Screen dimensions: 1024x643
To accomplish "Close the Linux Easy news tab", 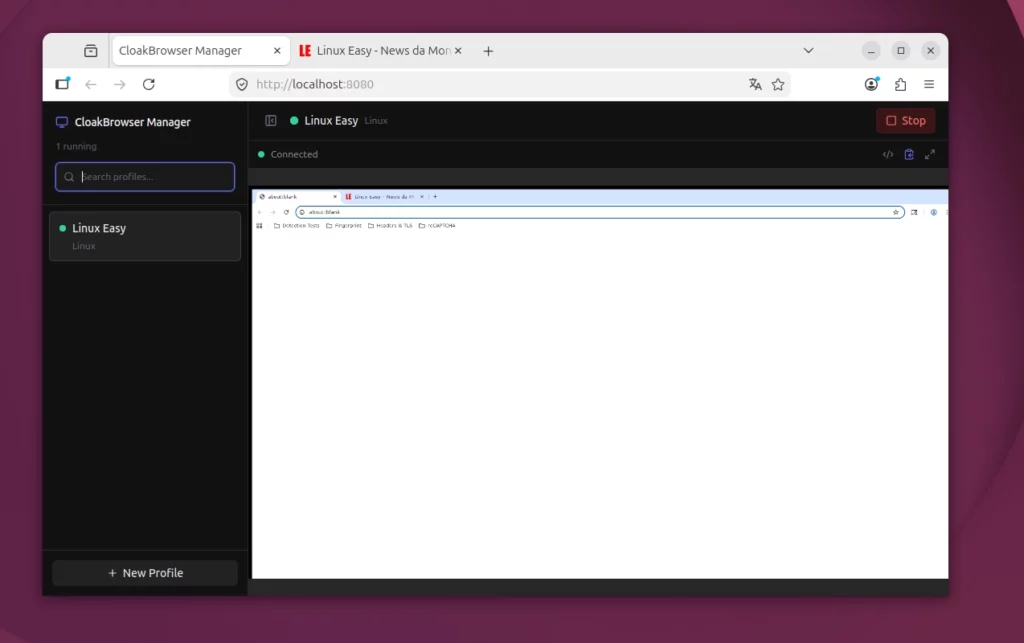I will point(458,51).
